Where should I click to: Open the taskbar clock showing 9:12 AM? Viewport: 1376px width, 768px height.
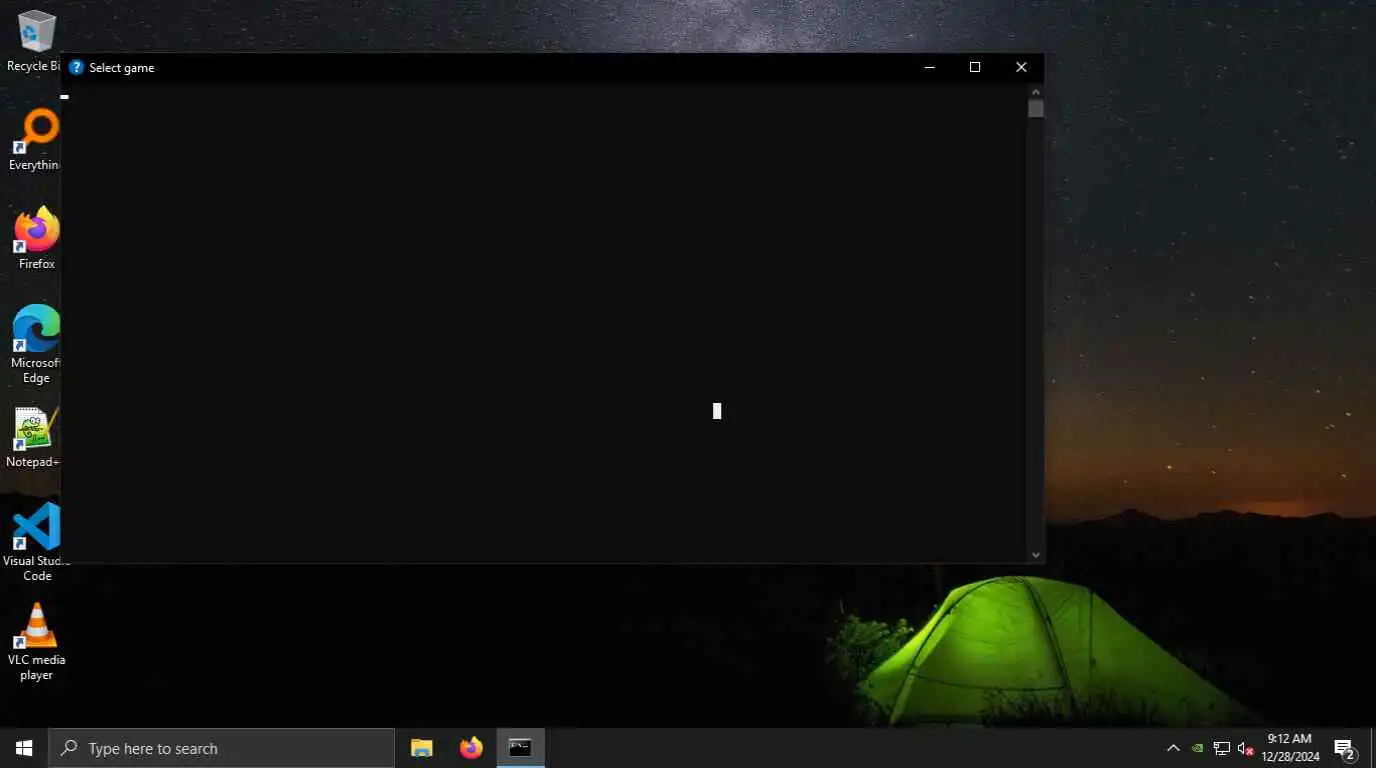tap(1289, 748)
